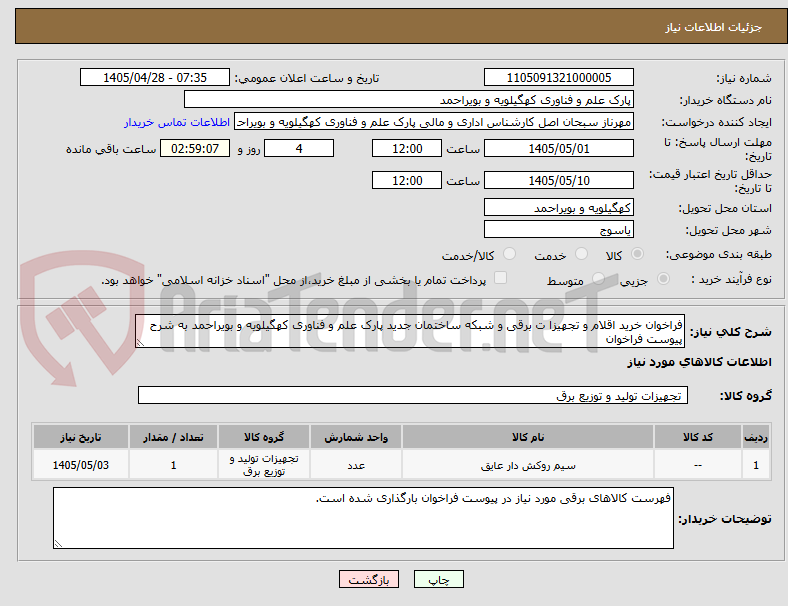Click remaining days field showing 4

299,148
